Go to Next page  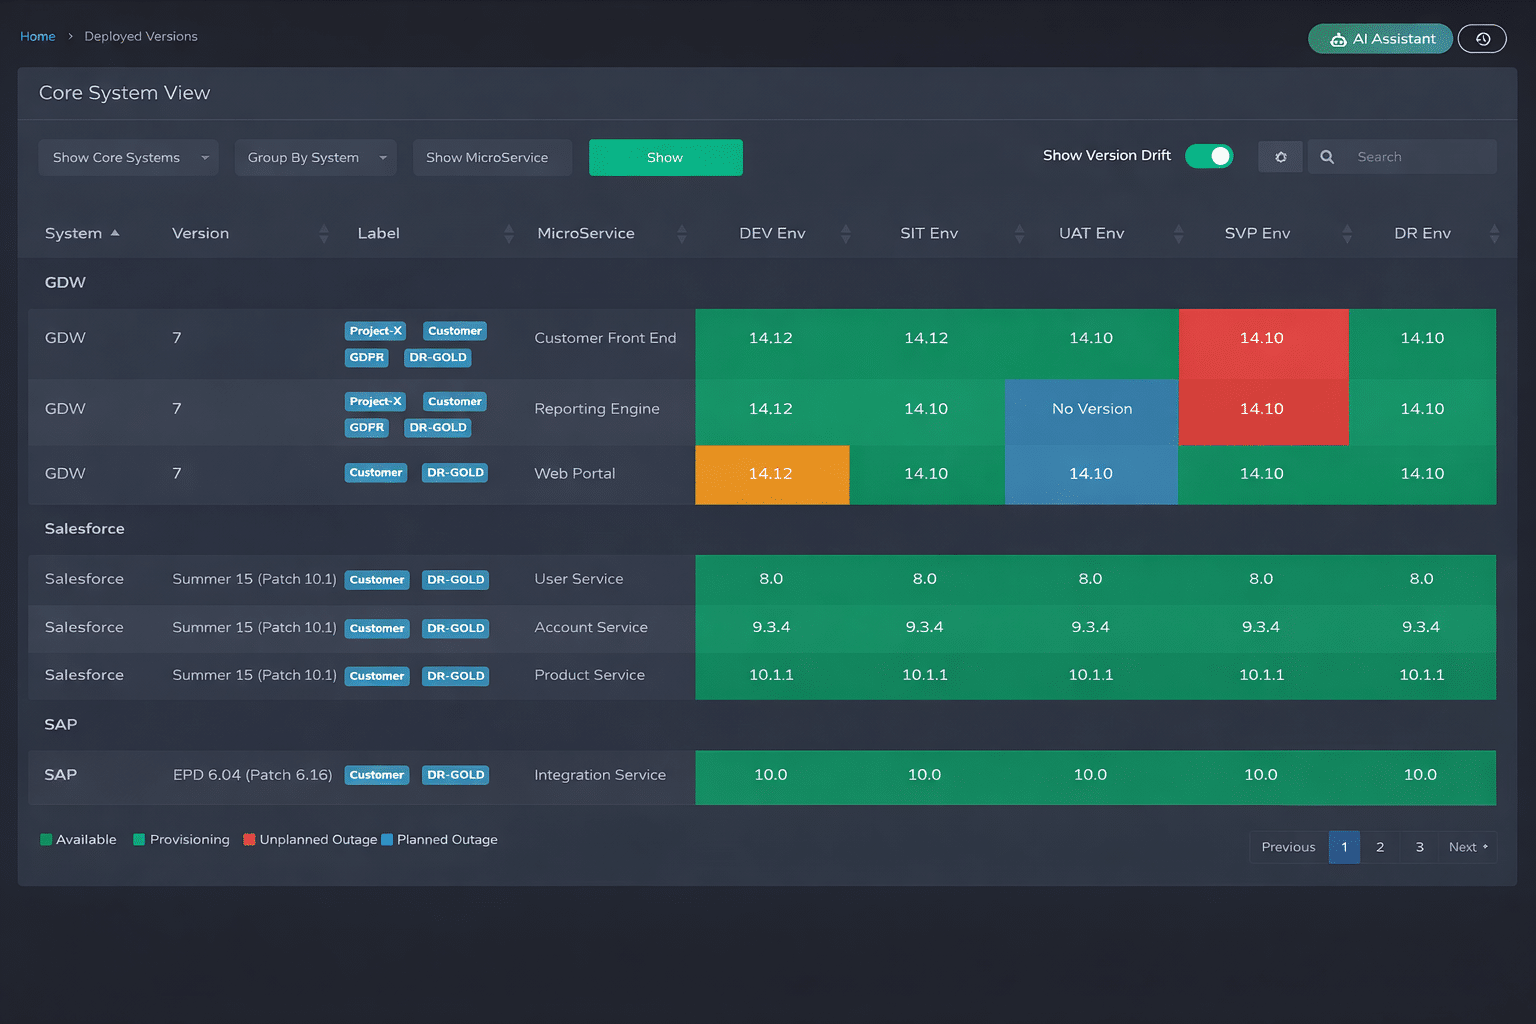(x=1467, y=847)
